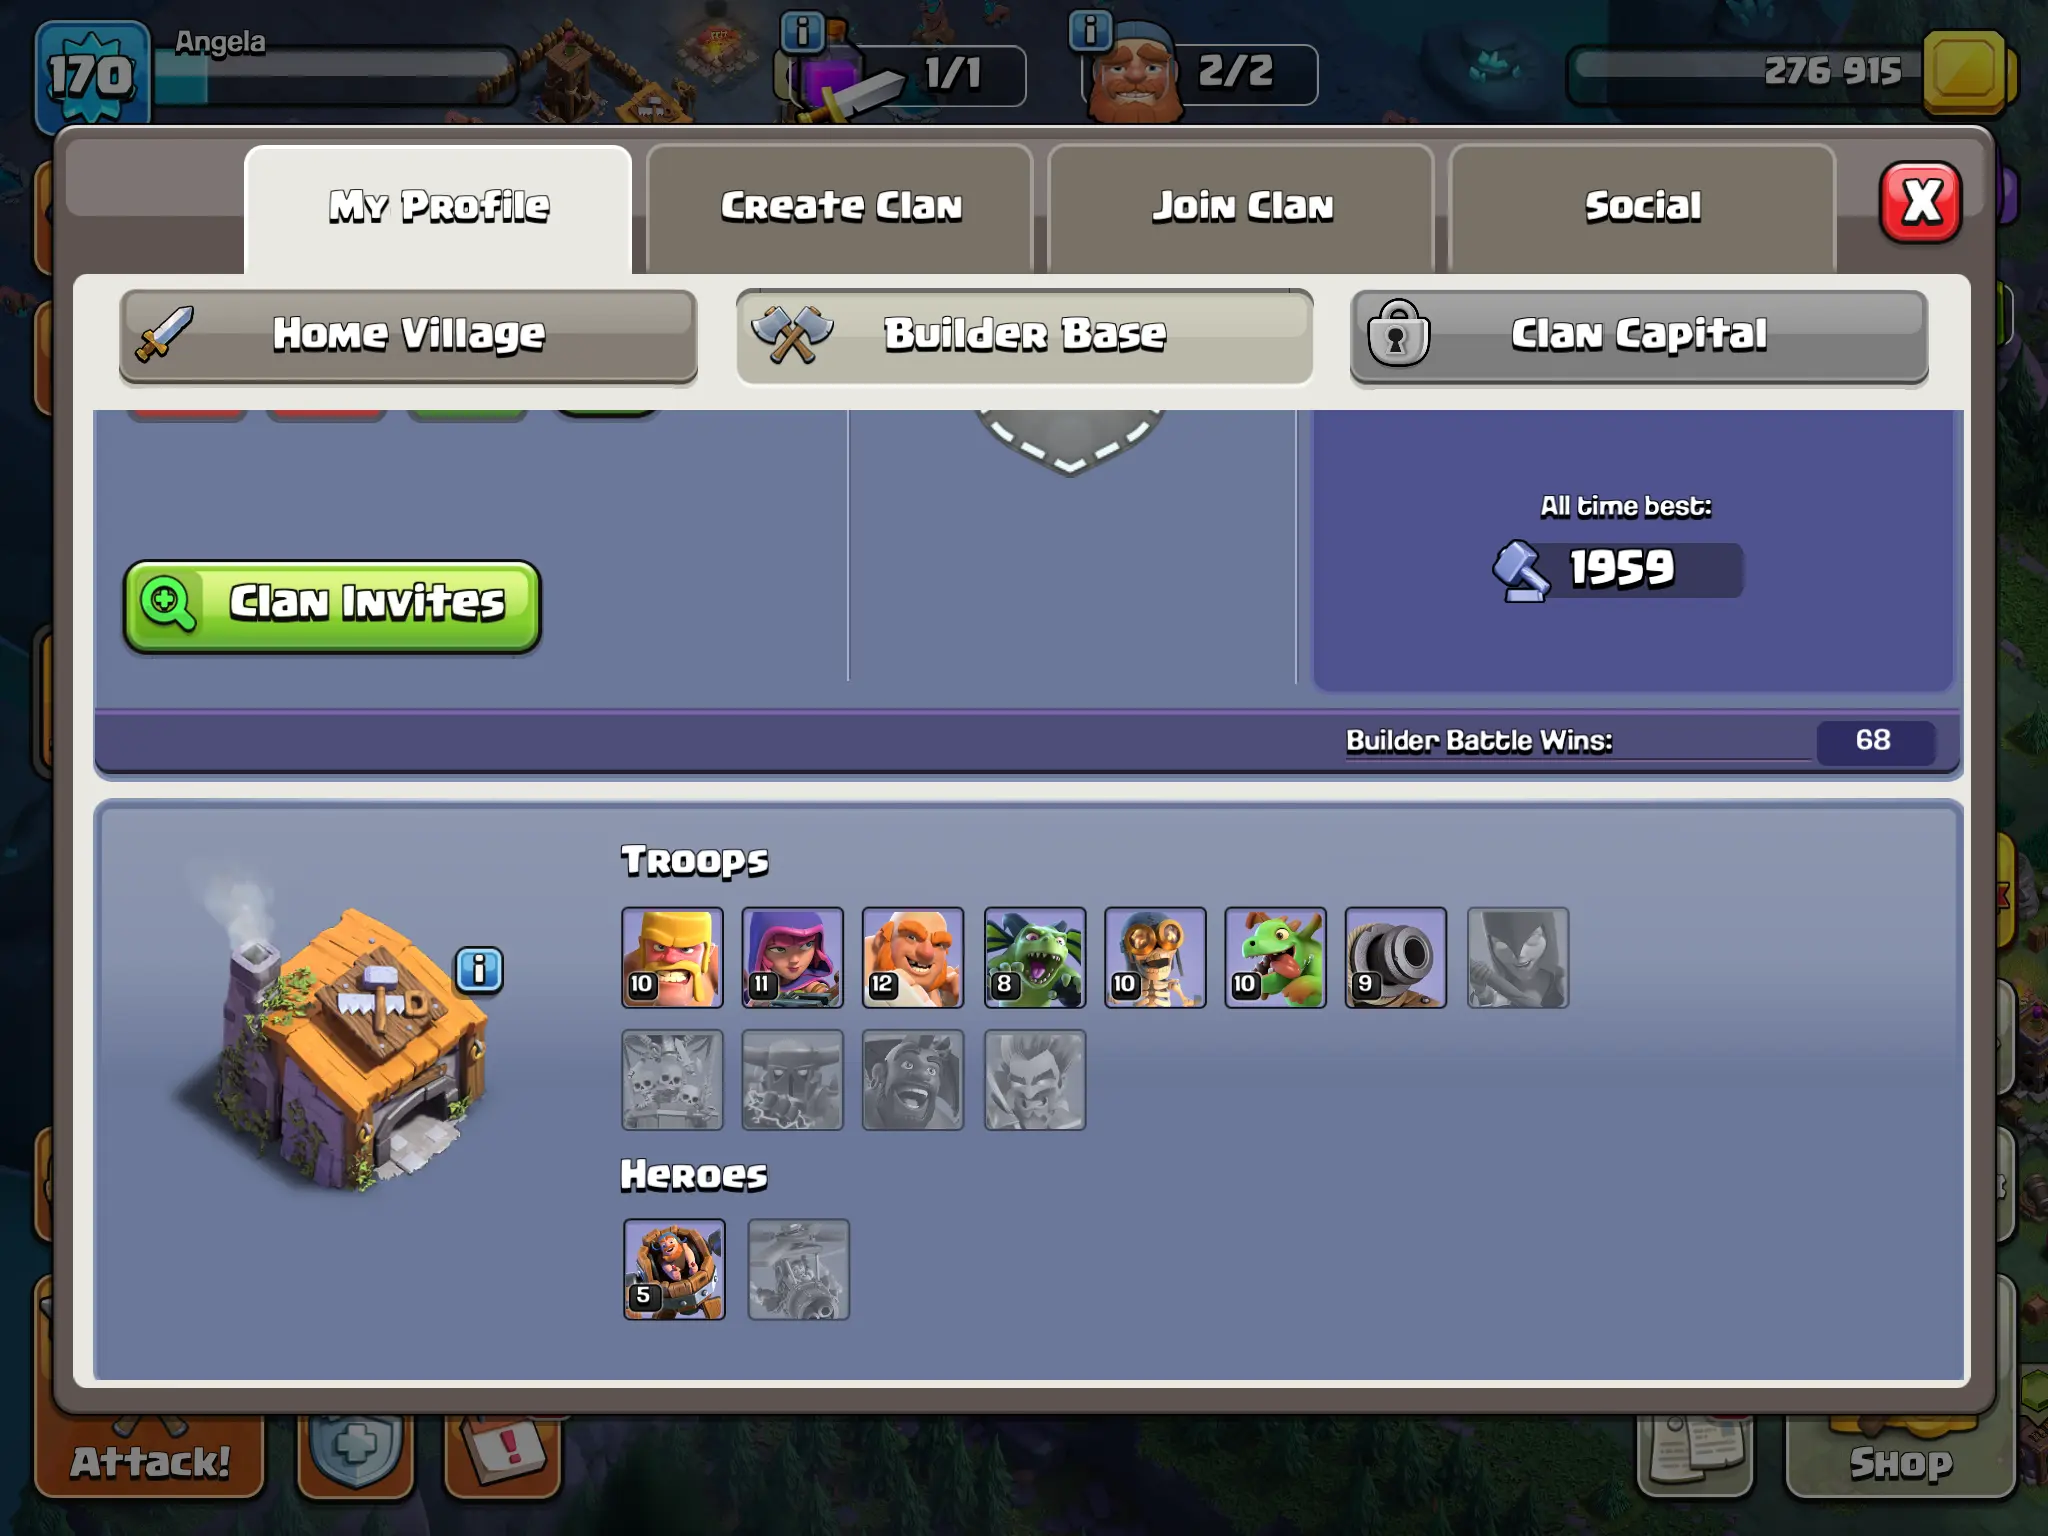Open the locked Clan Capital section

tap(1639, 335)
